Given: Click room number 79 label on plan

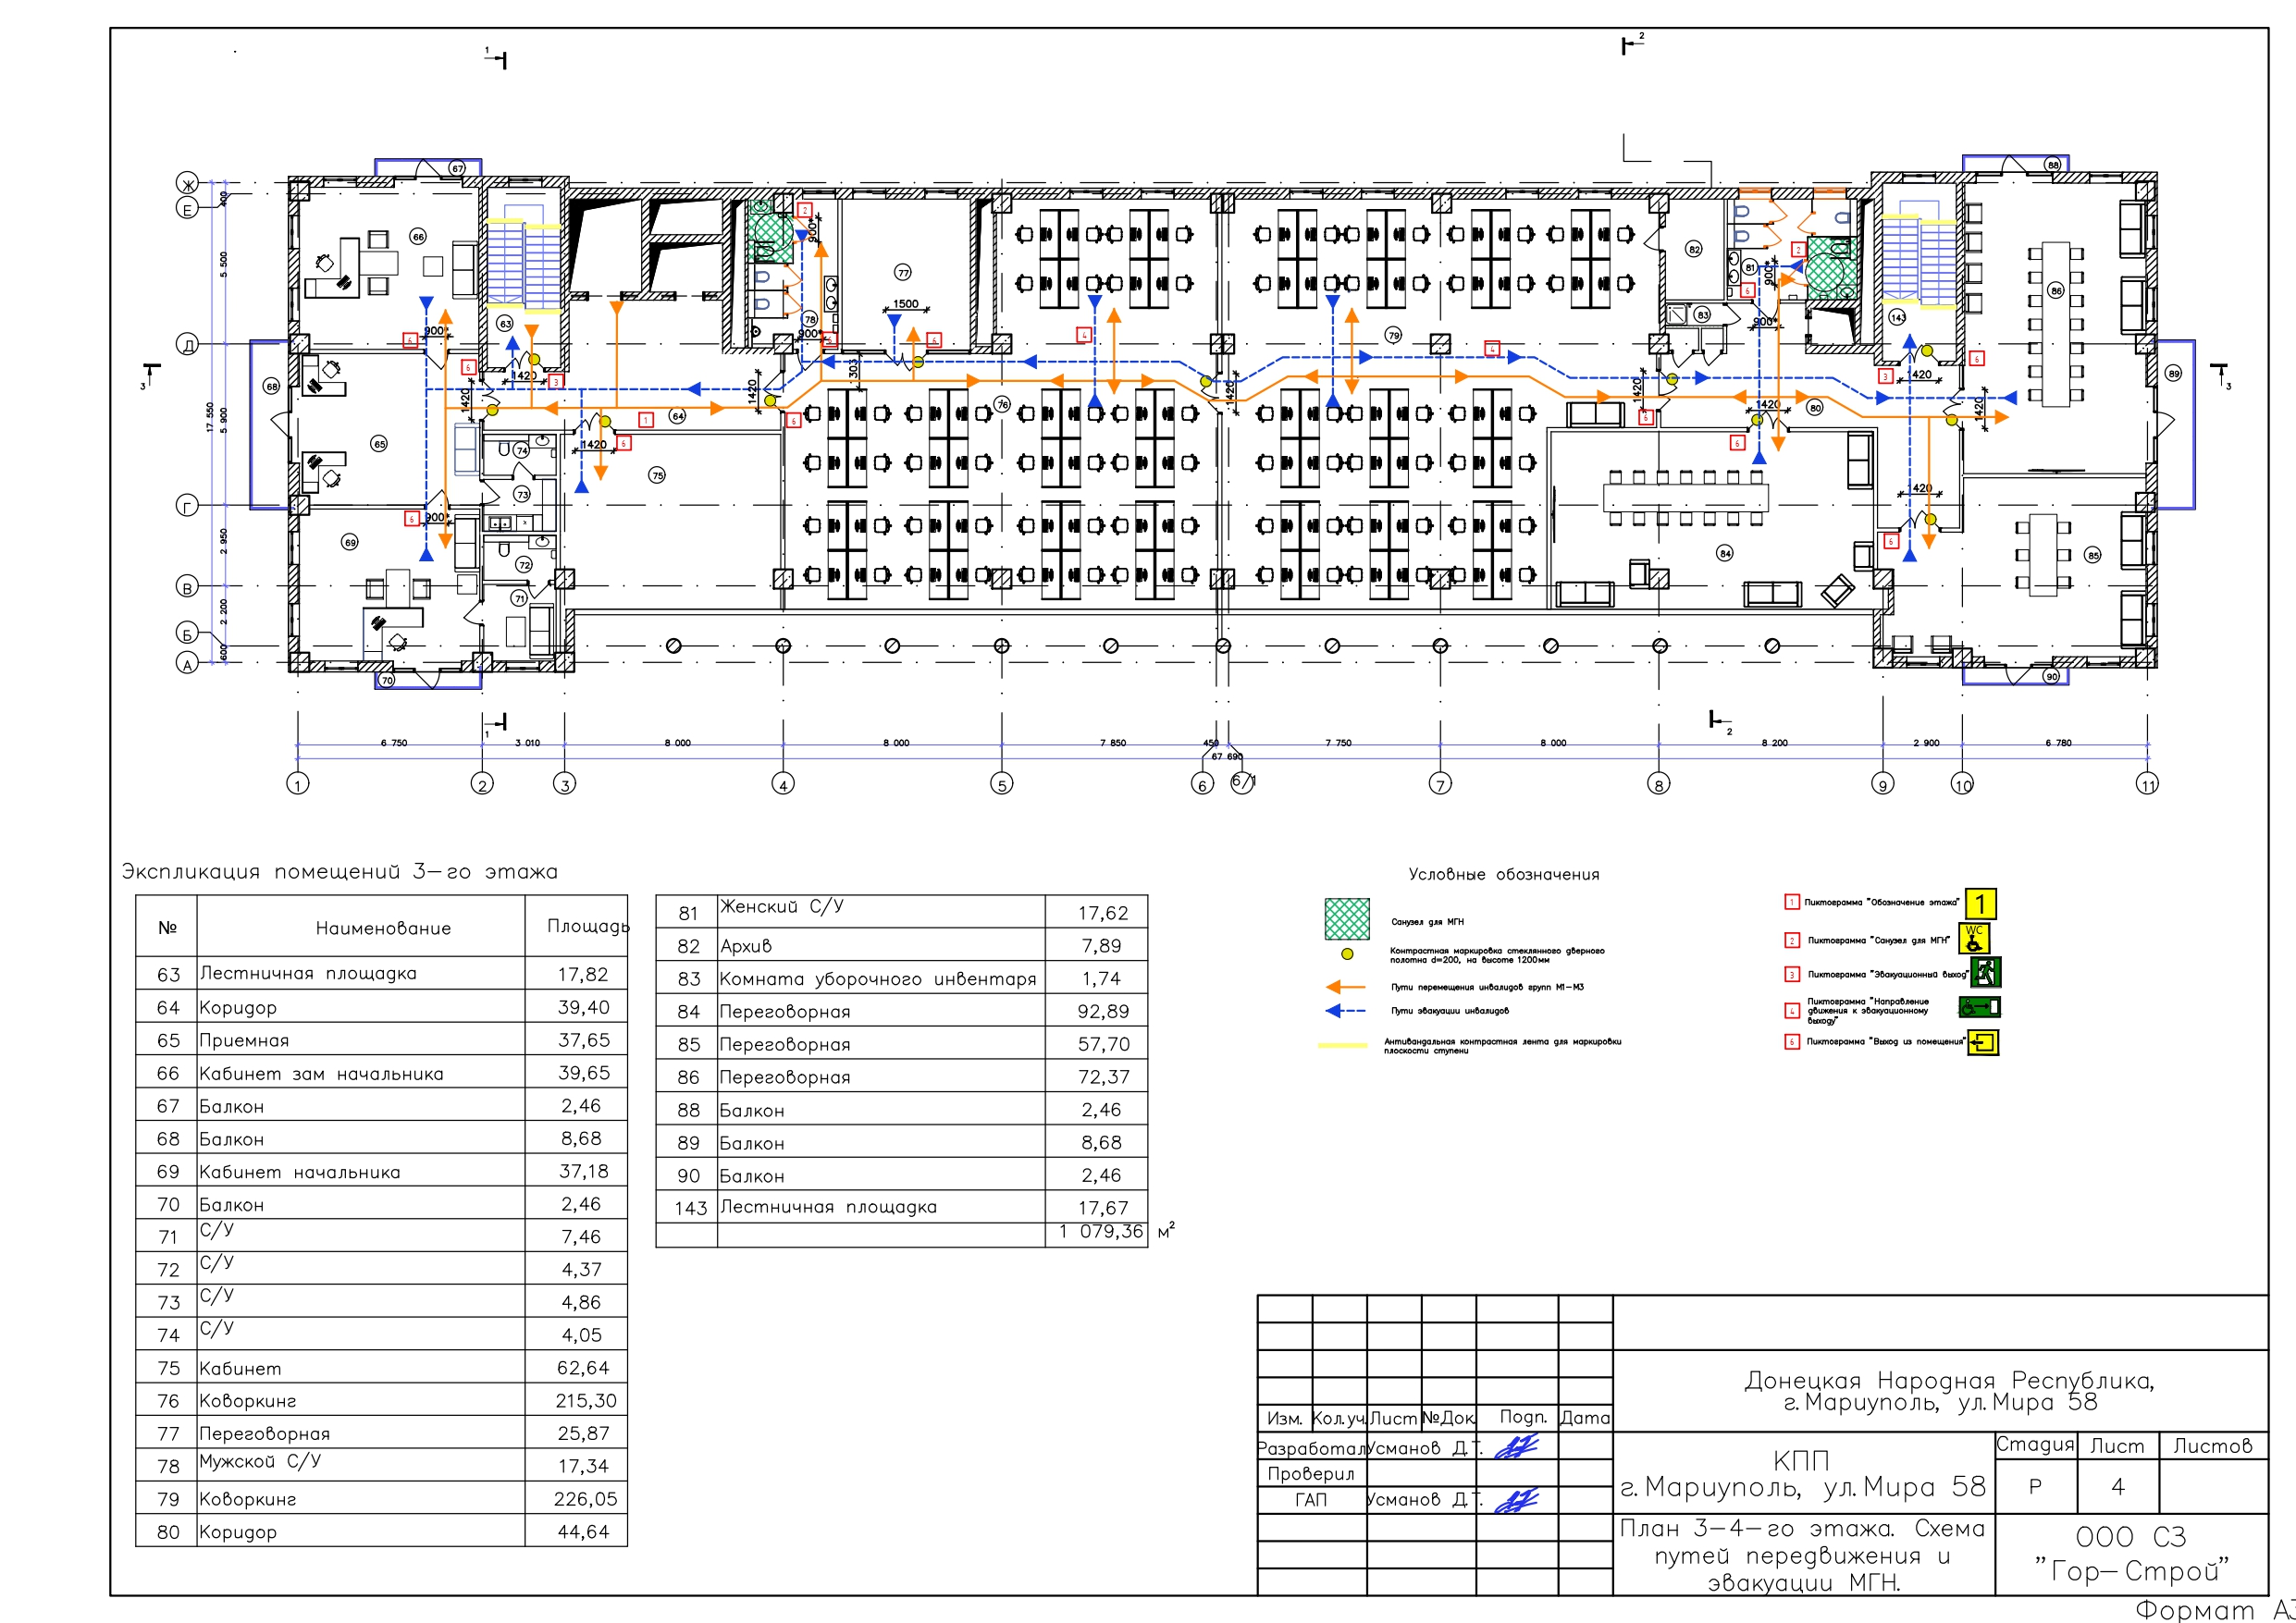Looking at the screenshot, I should (x=1393, y=335).
